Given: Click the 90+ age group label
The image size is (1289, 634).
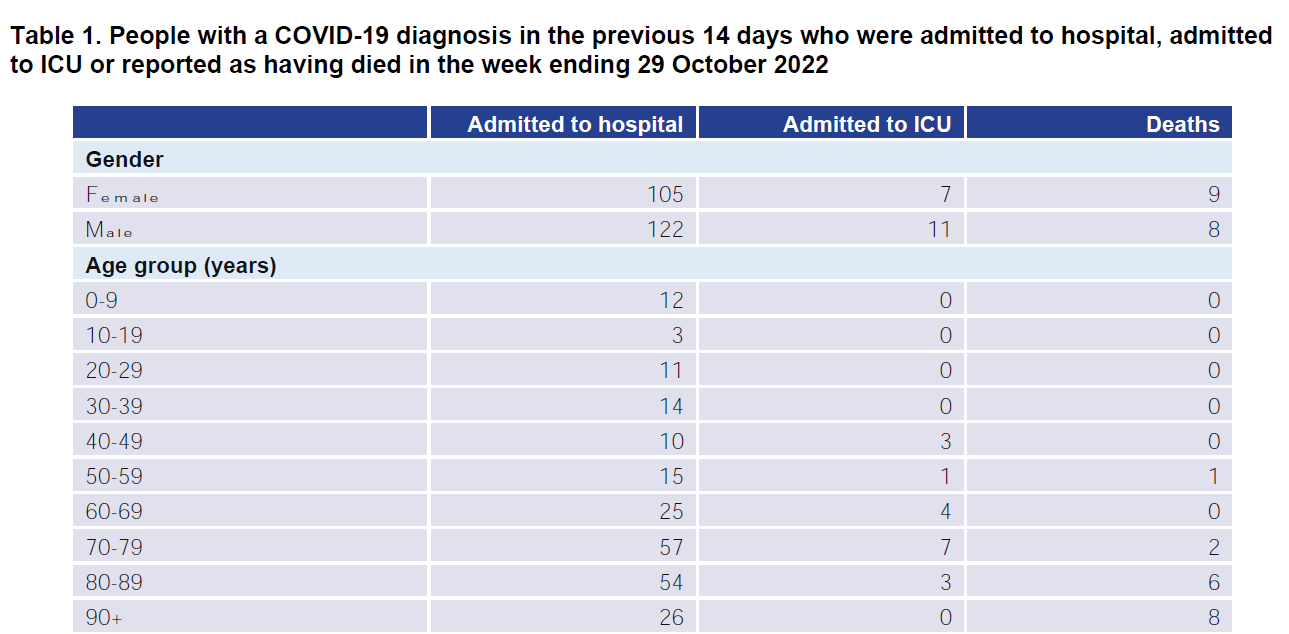Looking at the screenshot, I should point(104,618).
